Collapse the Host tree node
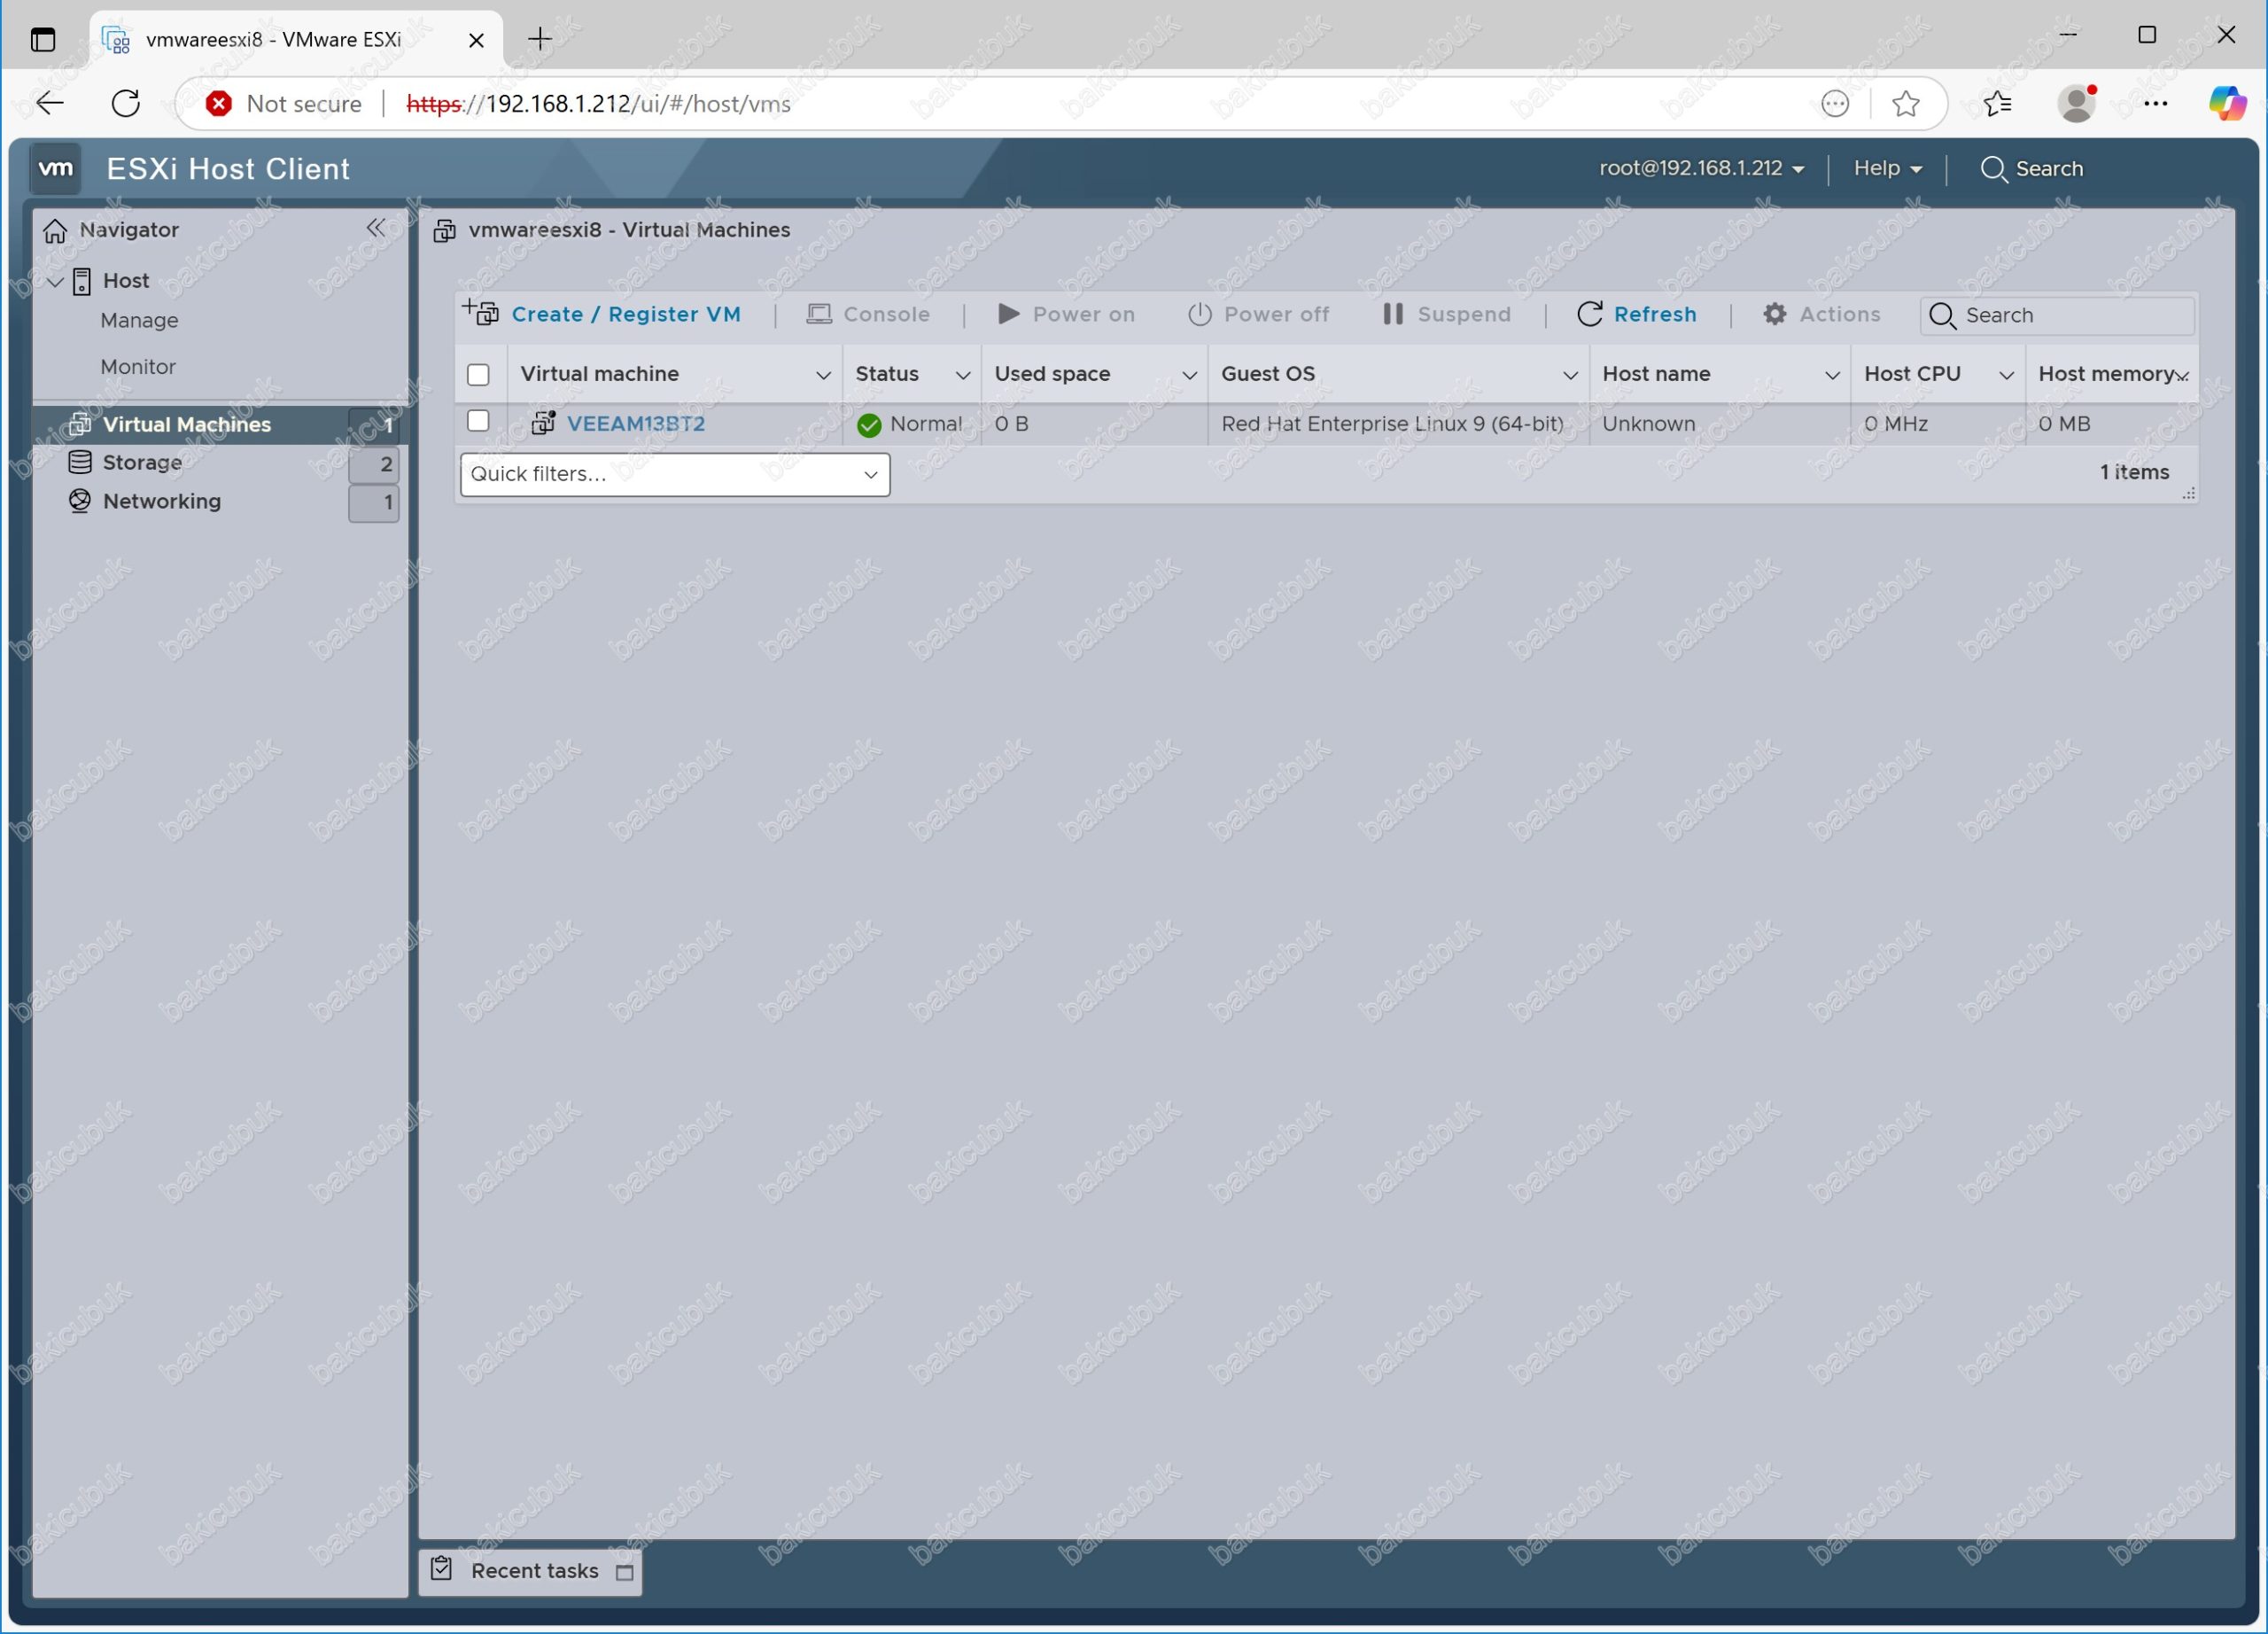The image size is (2268, 1634). pos(56,282)
